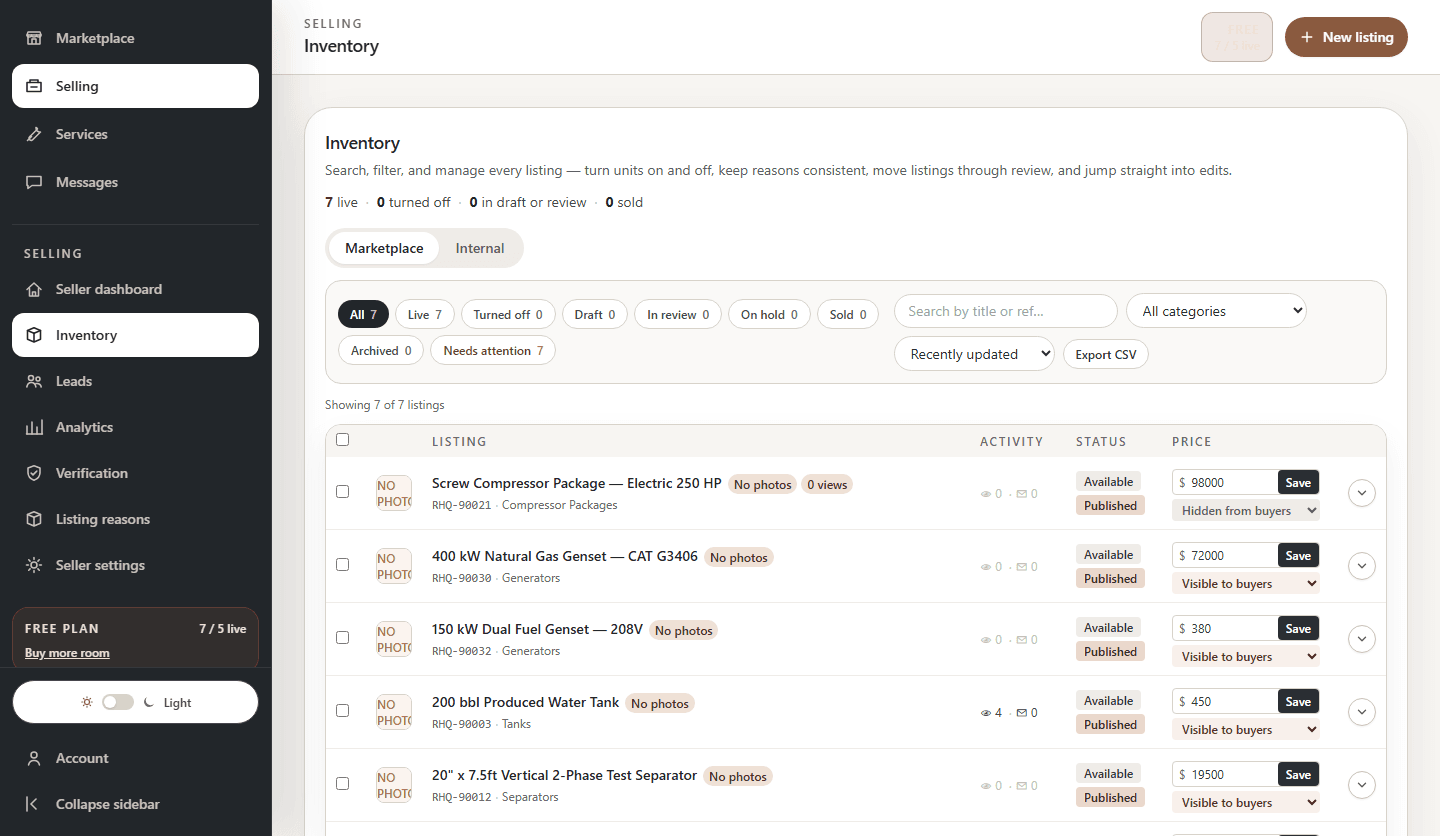This screenshot has height=836, width=1440.
Task: Click Selling briefcase icon in sidebar
Action: coord(34,86)
